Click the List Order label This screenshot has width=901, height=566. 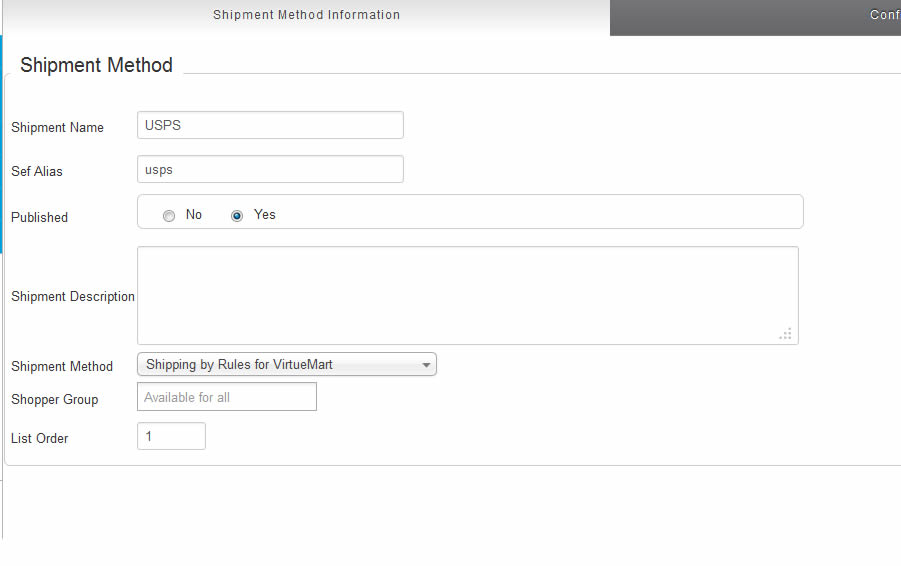coord(40,438)
